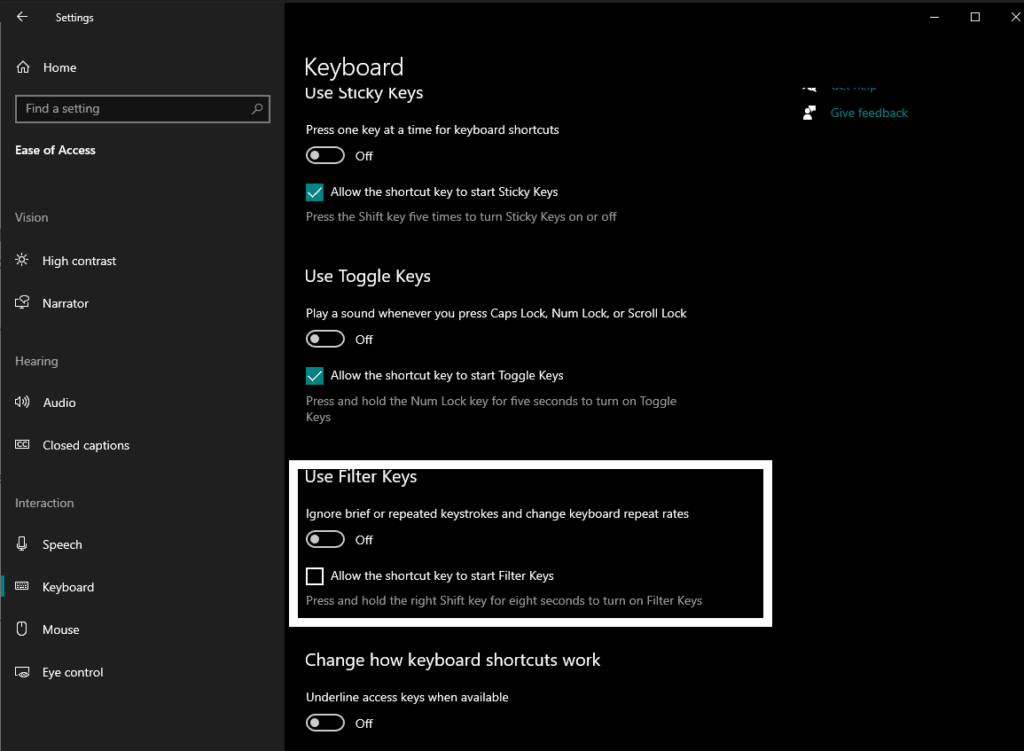Screen dimensions: 1024x751
Task: Turn on Underline access keys toggle
Action: click(326, 723)
